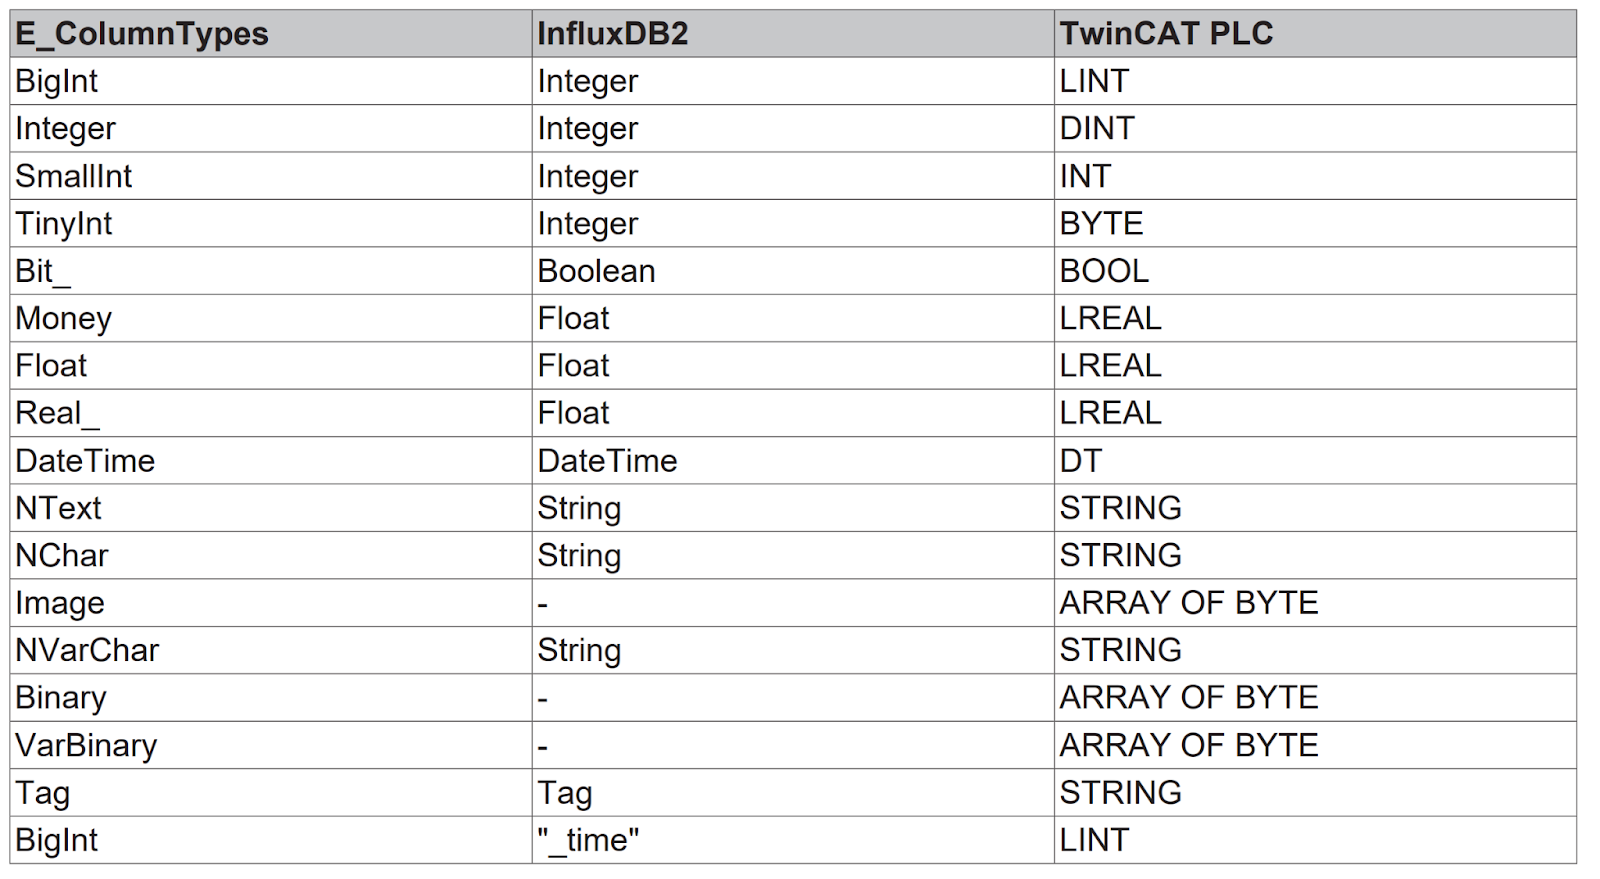The image size is (1600, 879).
Task: Click the E_ColumnTypes column header
Action: tap(271, 33)
